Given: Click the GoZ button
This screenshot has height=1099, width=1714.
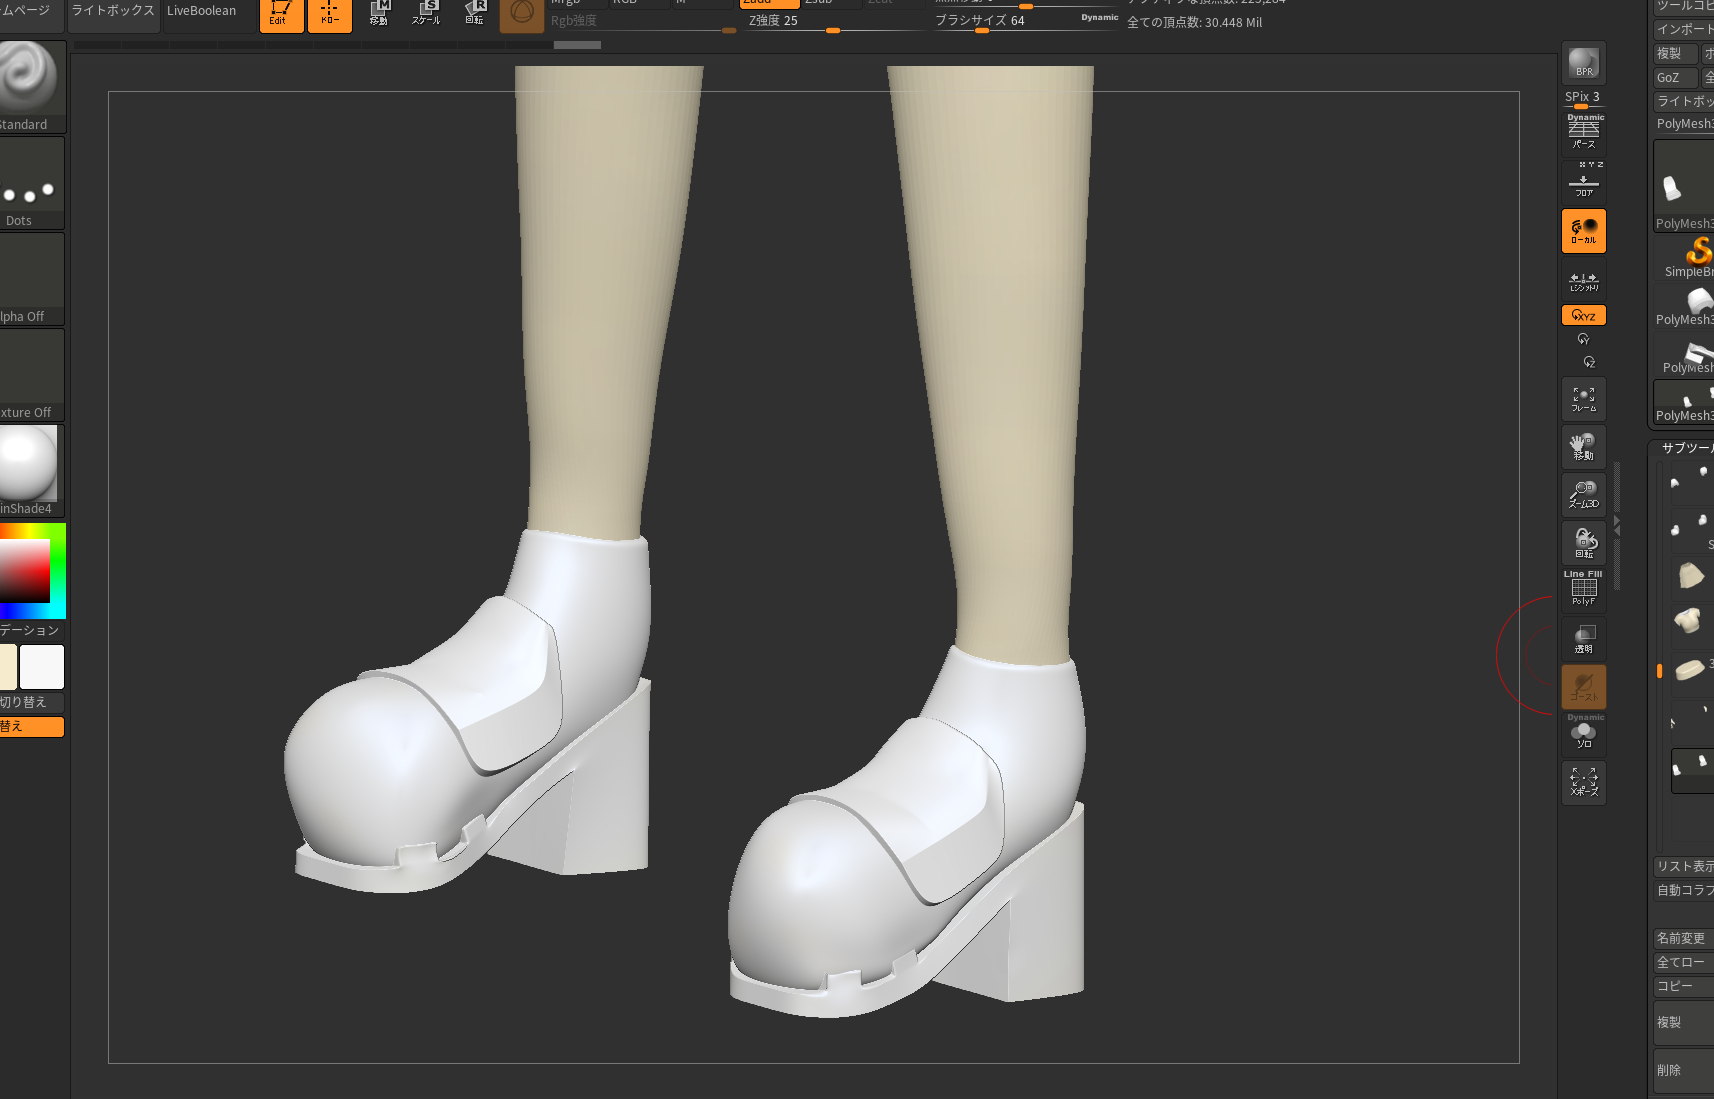Looking at the screenshot, I should 1675,78.
